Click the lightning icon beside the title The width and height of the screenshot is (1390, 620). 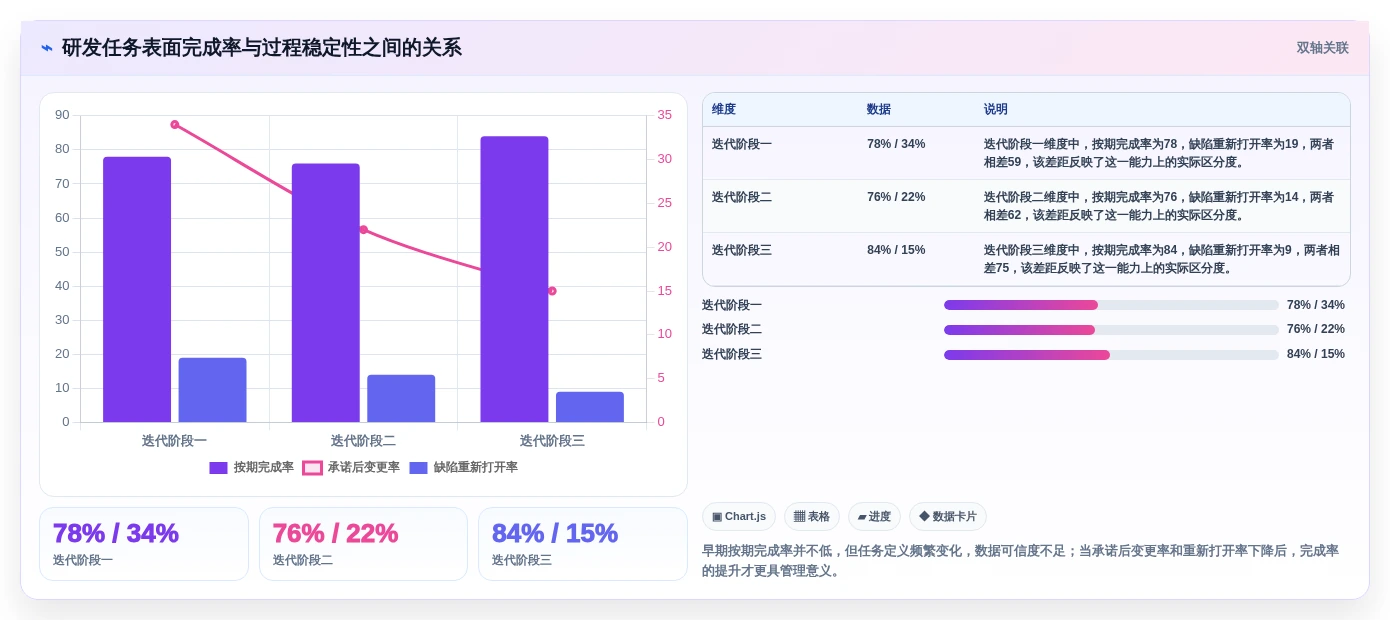[x=47, y=47]
